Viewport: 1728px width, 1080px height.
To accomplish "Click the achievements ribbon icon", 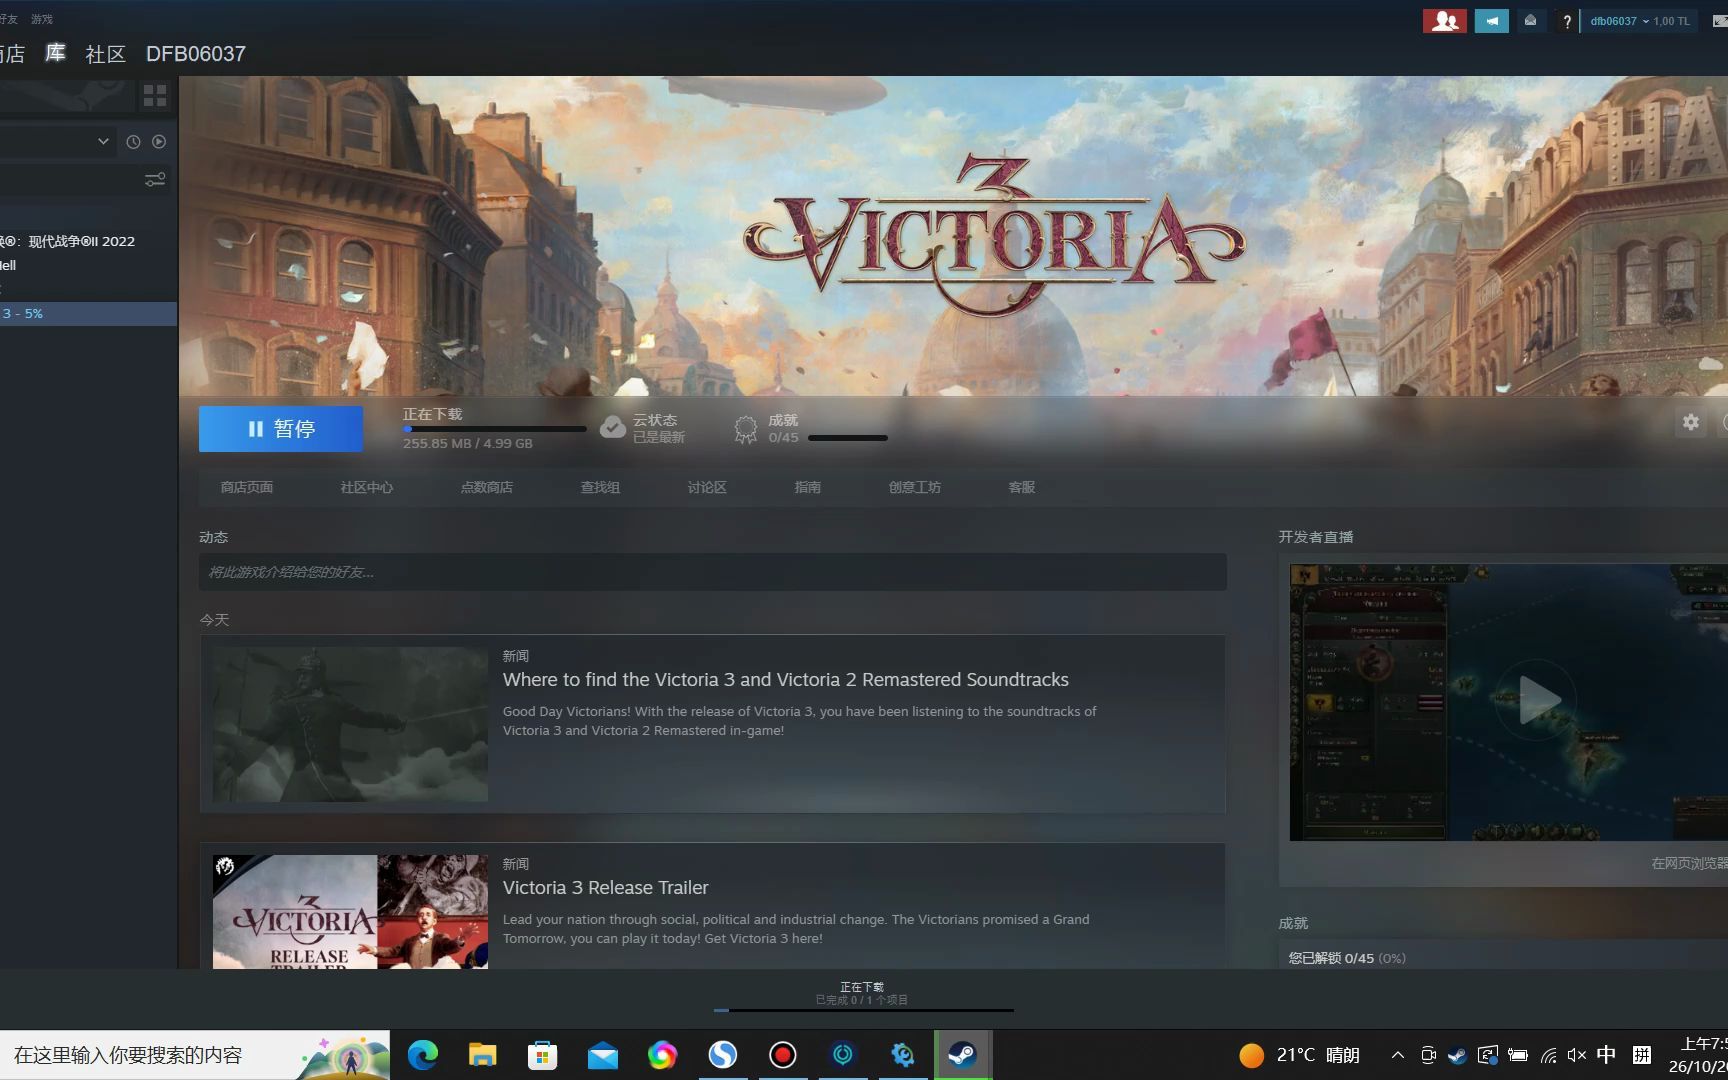I will pyautogui.click(x=745, y=430).
